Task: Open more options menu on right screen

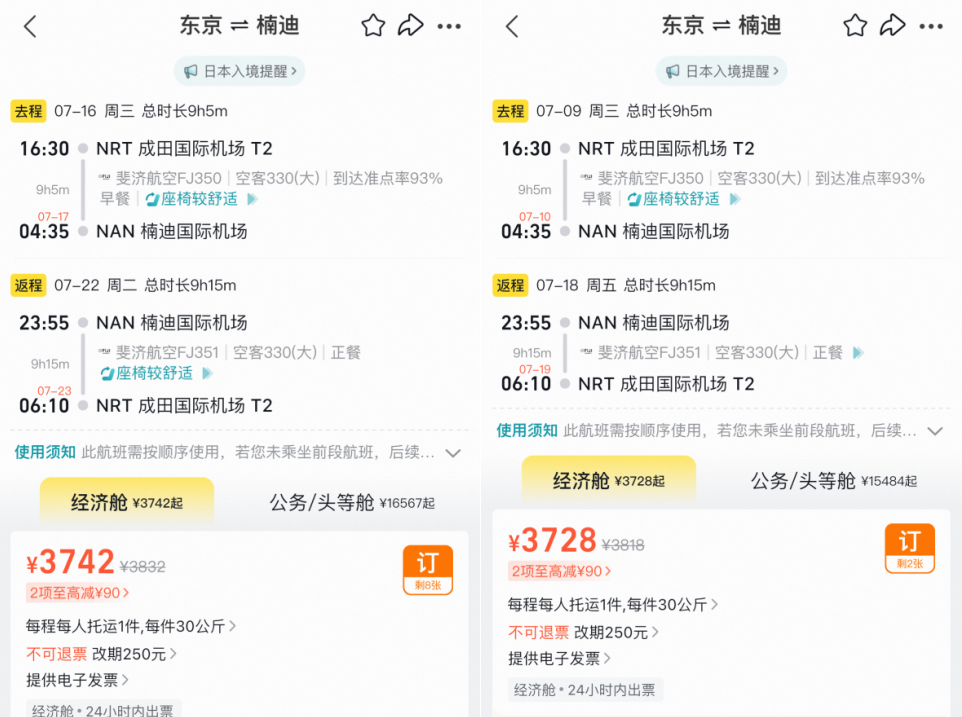Action: tap(931, 26)
